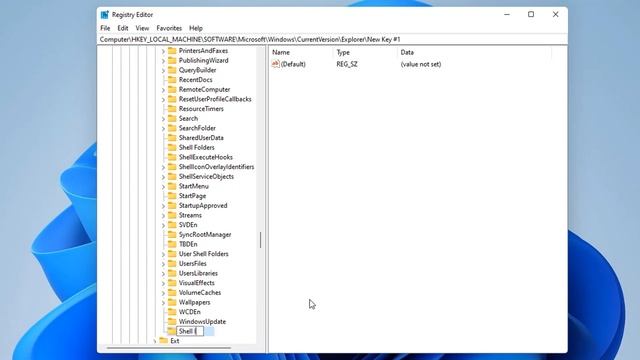Viewport: 640px width, 360px height.
Task: Select the UsersLibraries key
Action: (198, 273)
